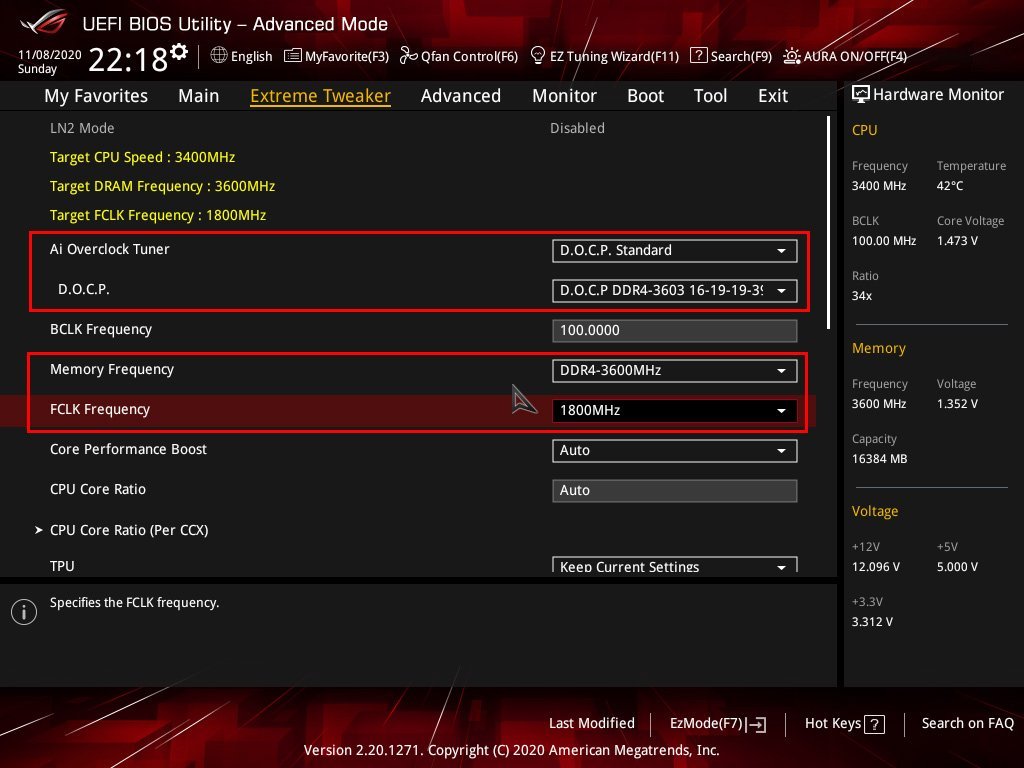Click the Target FCLK Frequency : 1800MHz text
This screenshot has width=1024, height=768.
click(158, 215)
